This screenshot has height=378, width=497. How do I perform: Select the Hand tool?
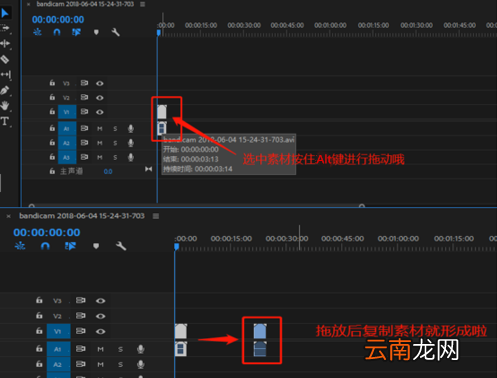click(5, 106)
